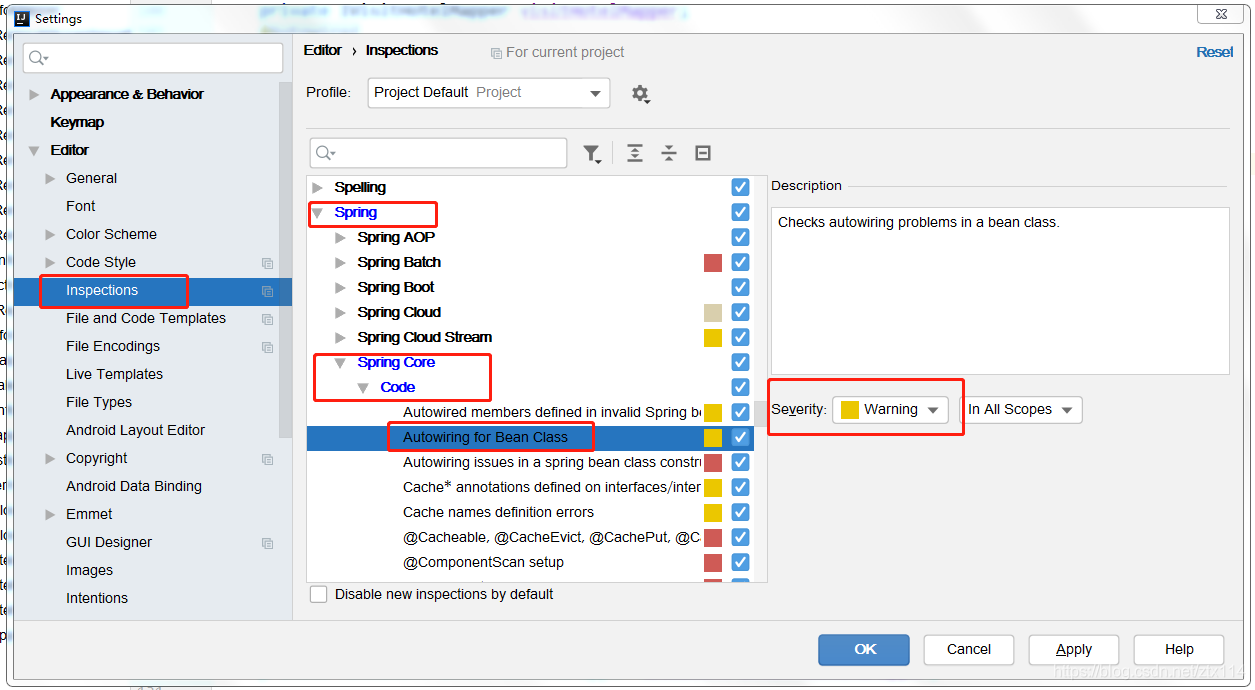This screenshot has height=690, width=1255.
Task: Open the profile gear settings icon
Action: coord(640,94)
